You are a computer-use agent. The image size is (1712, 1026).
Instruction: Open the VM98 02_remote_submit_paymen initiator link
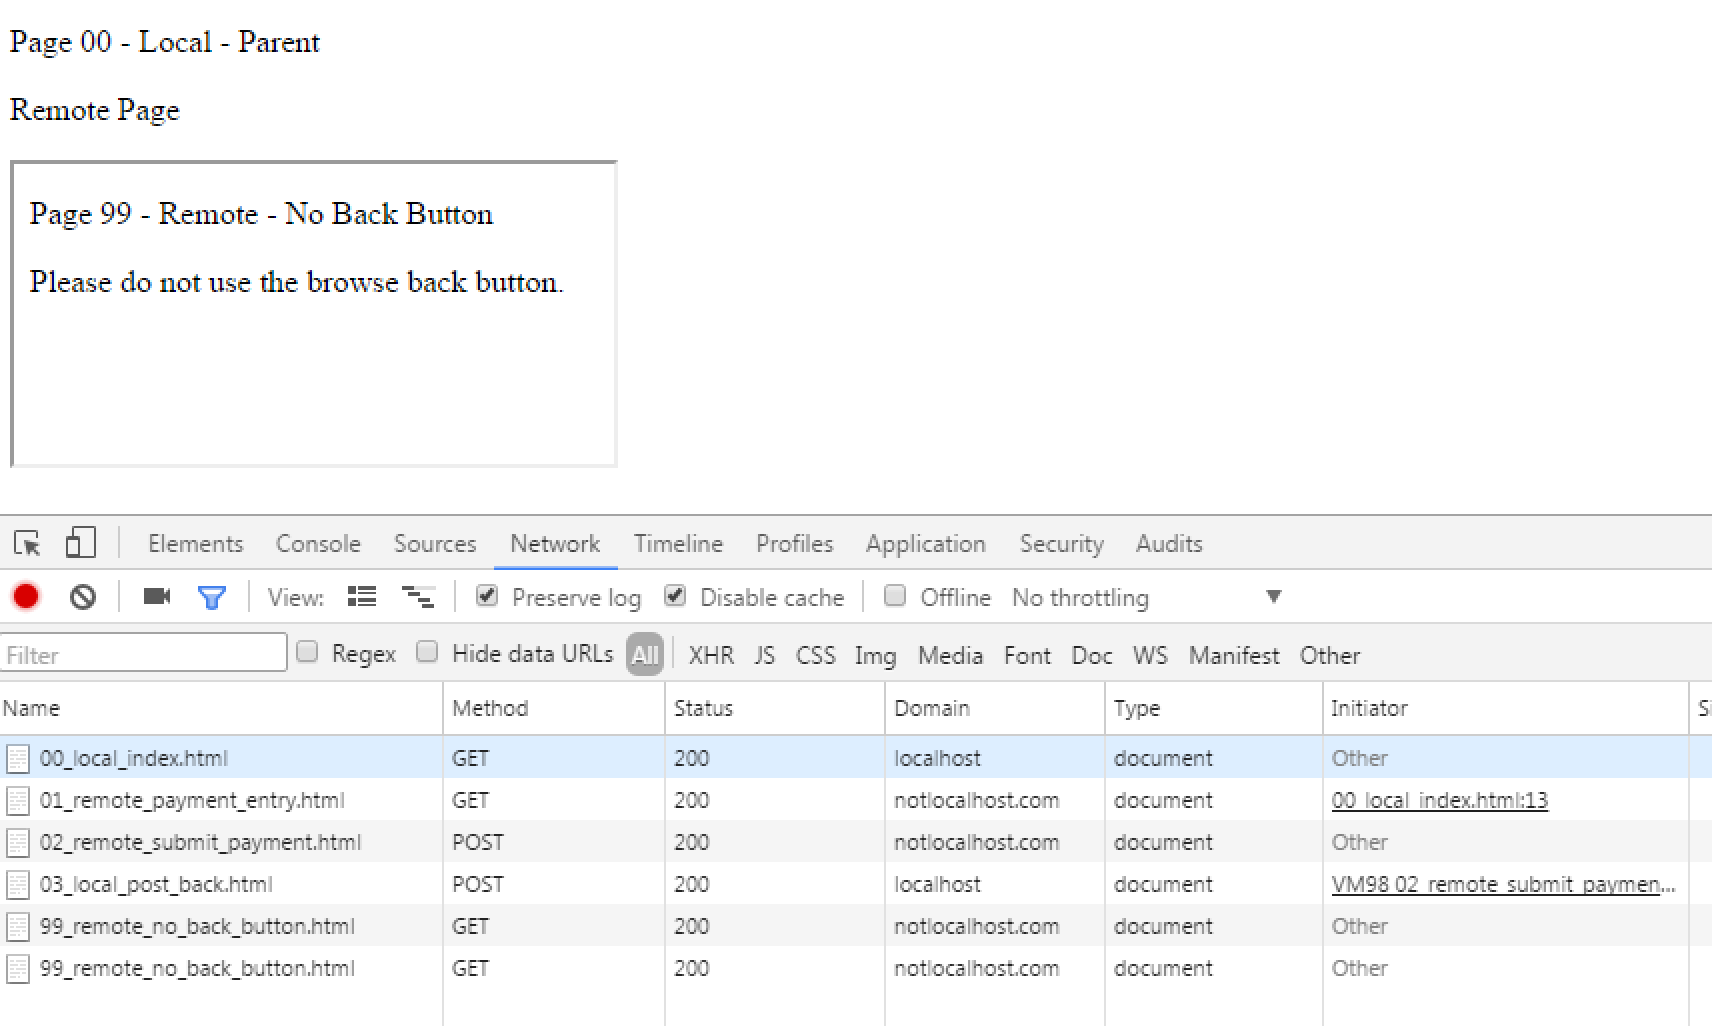tap(1503, 885)
